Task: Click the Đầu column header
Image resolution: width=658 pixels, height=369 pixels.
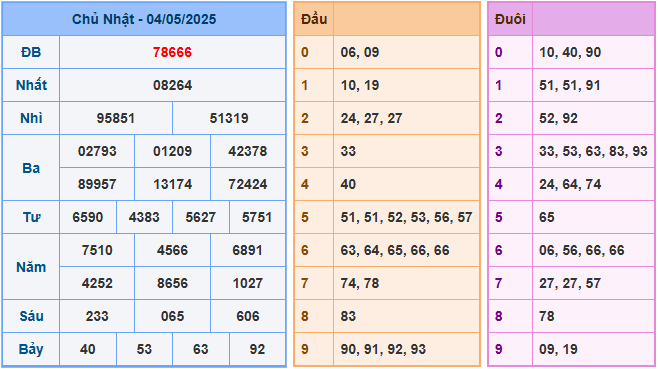Action: [314, 19]
